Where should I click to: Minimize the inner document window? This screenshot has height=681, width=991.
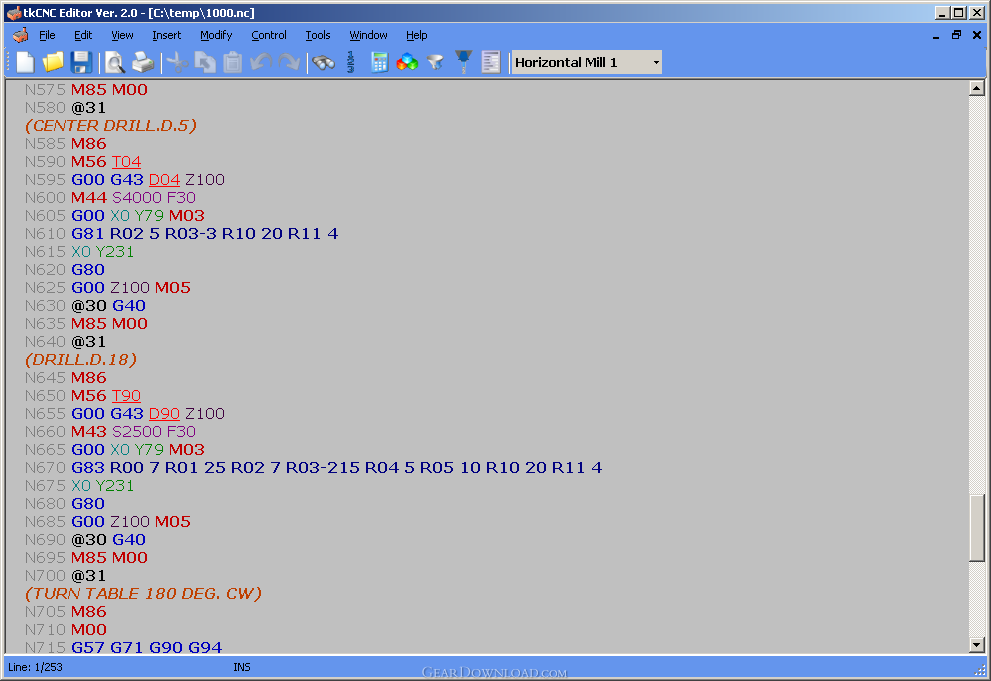click(935, 35)
